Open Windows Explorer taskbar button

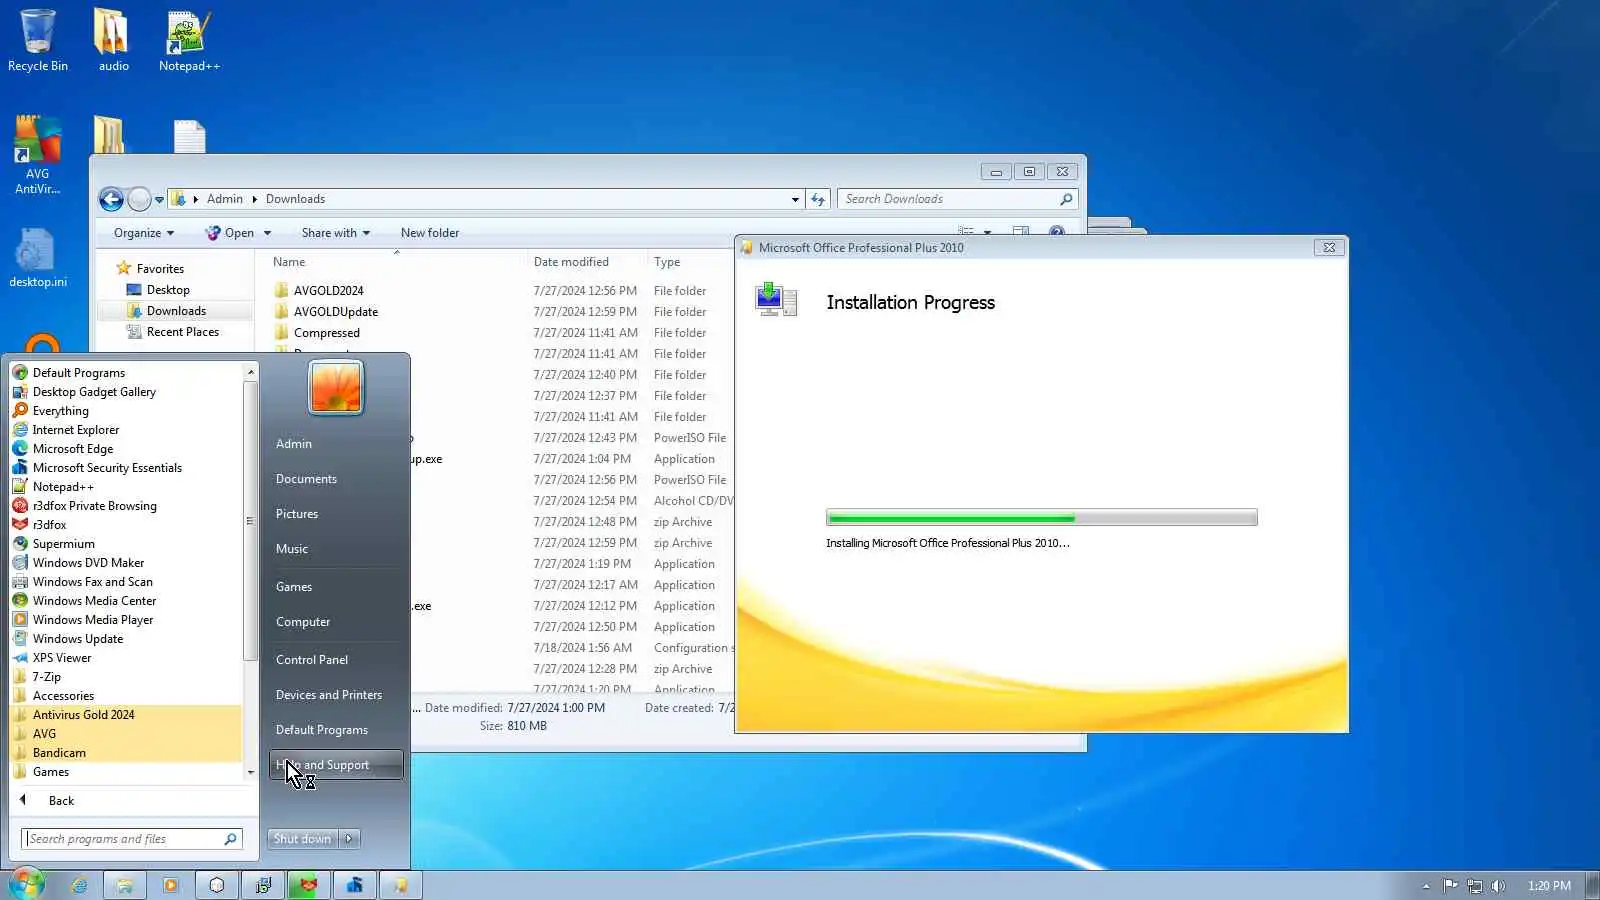point(125,885)
